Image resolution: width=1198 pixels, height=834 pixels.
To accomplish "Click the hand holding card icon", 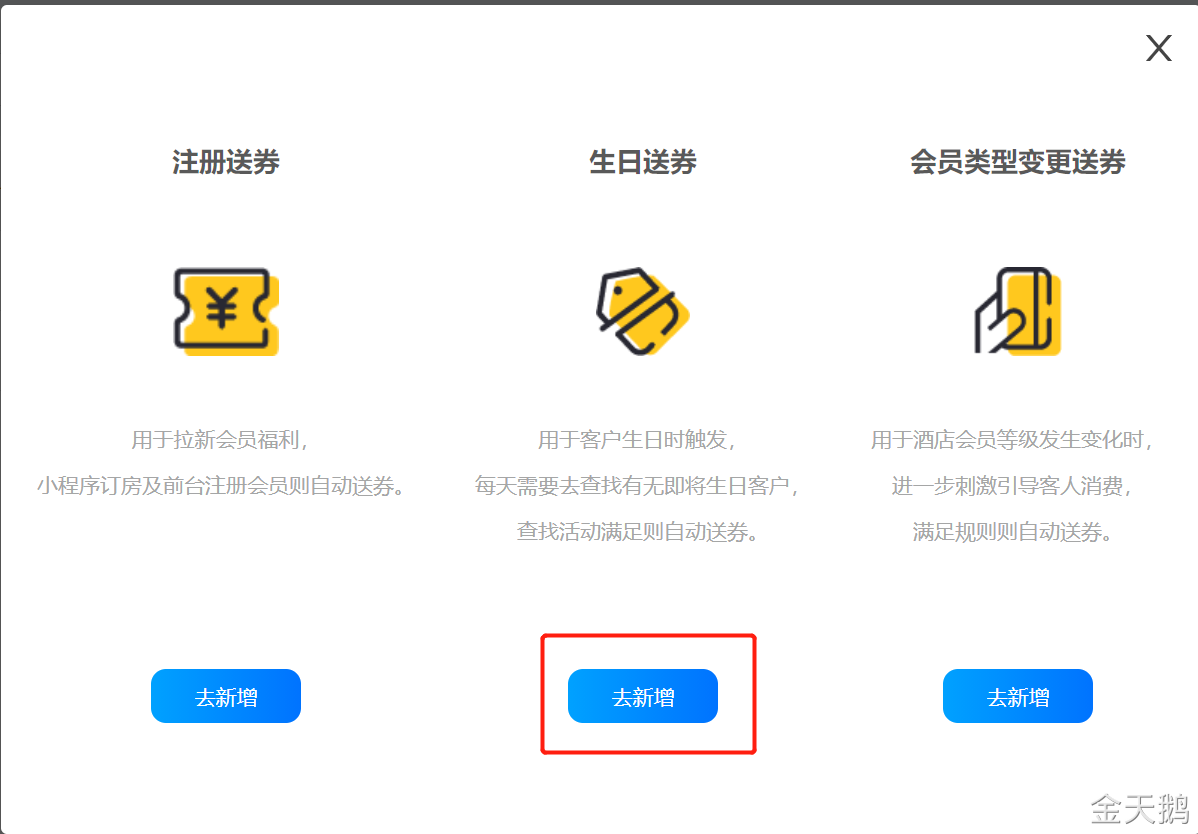I will (1018, 311).
